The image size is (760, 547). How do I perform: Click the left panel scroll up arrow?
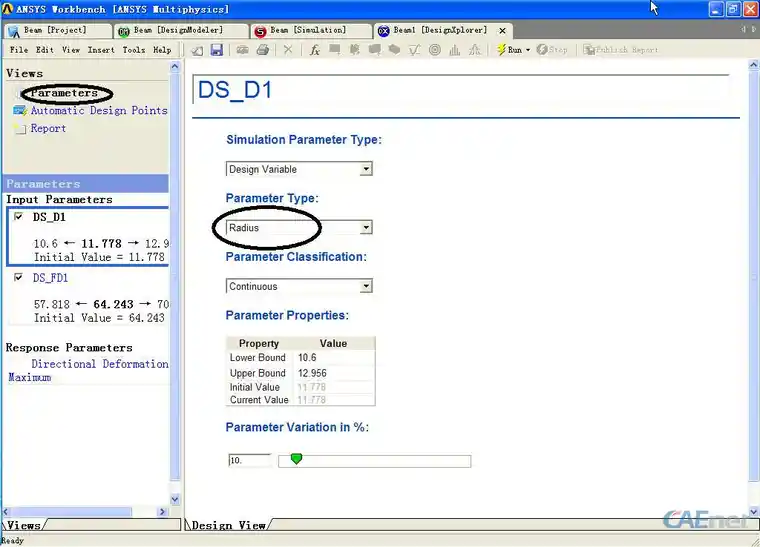175,66
